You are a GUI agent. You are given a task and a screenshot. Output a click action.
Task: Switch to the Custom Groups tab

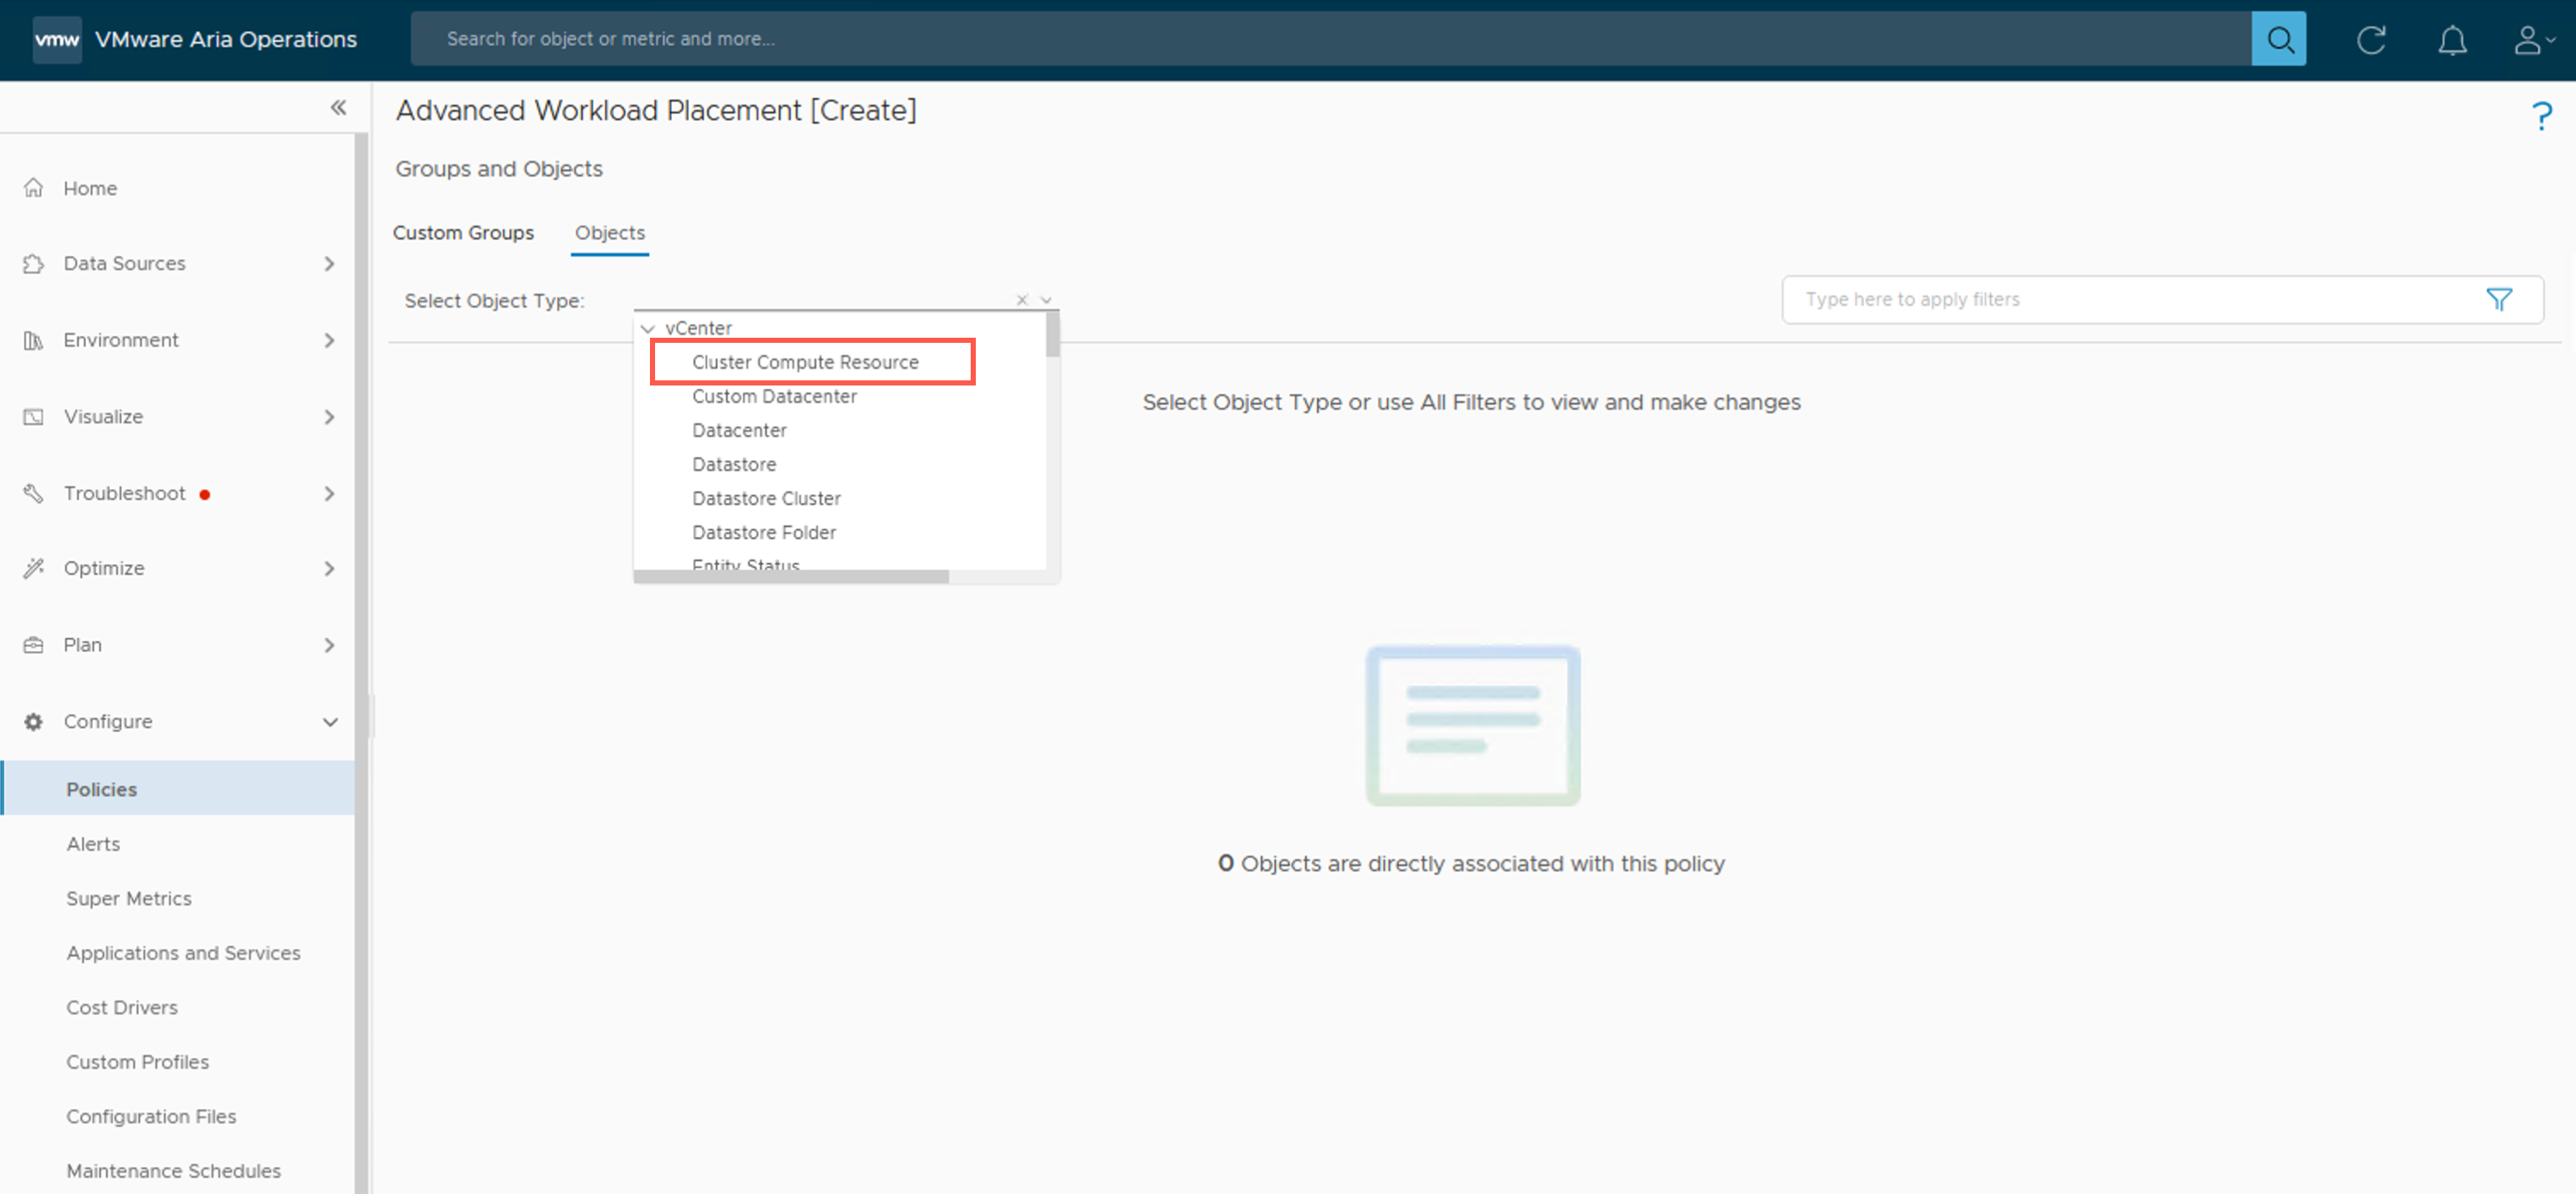point(463,233)
